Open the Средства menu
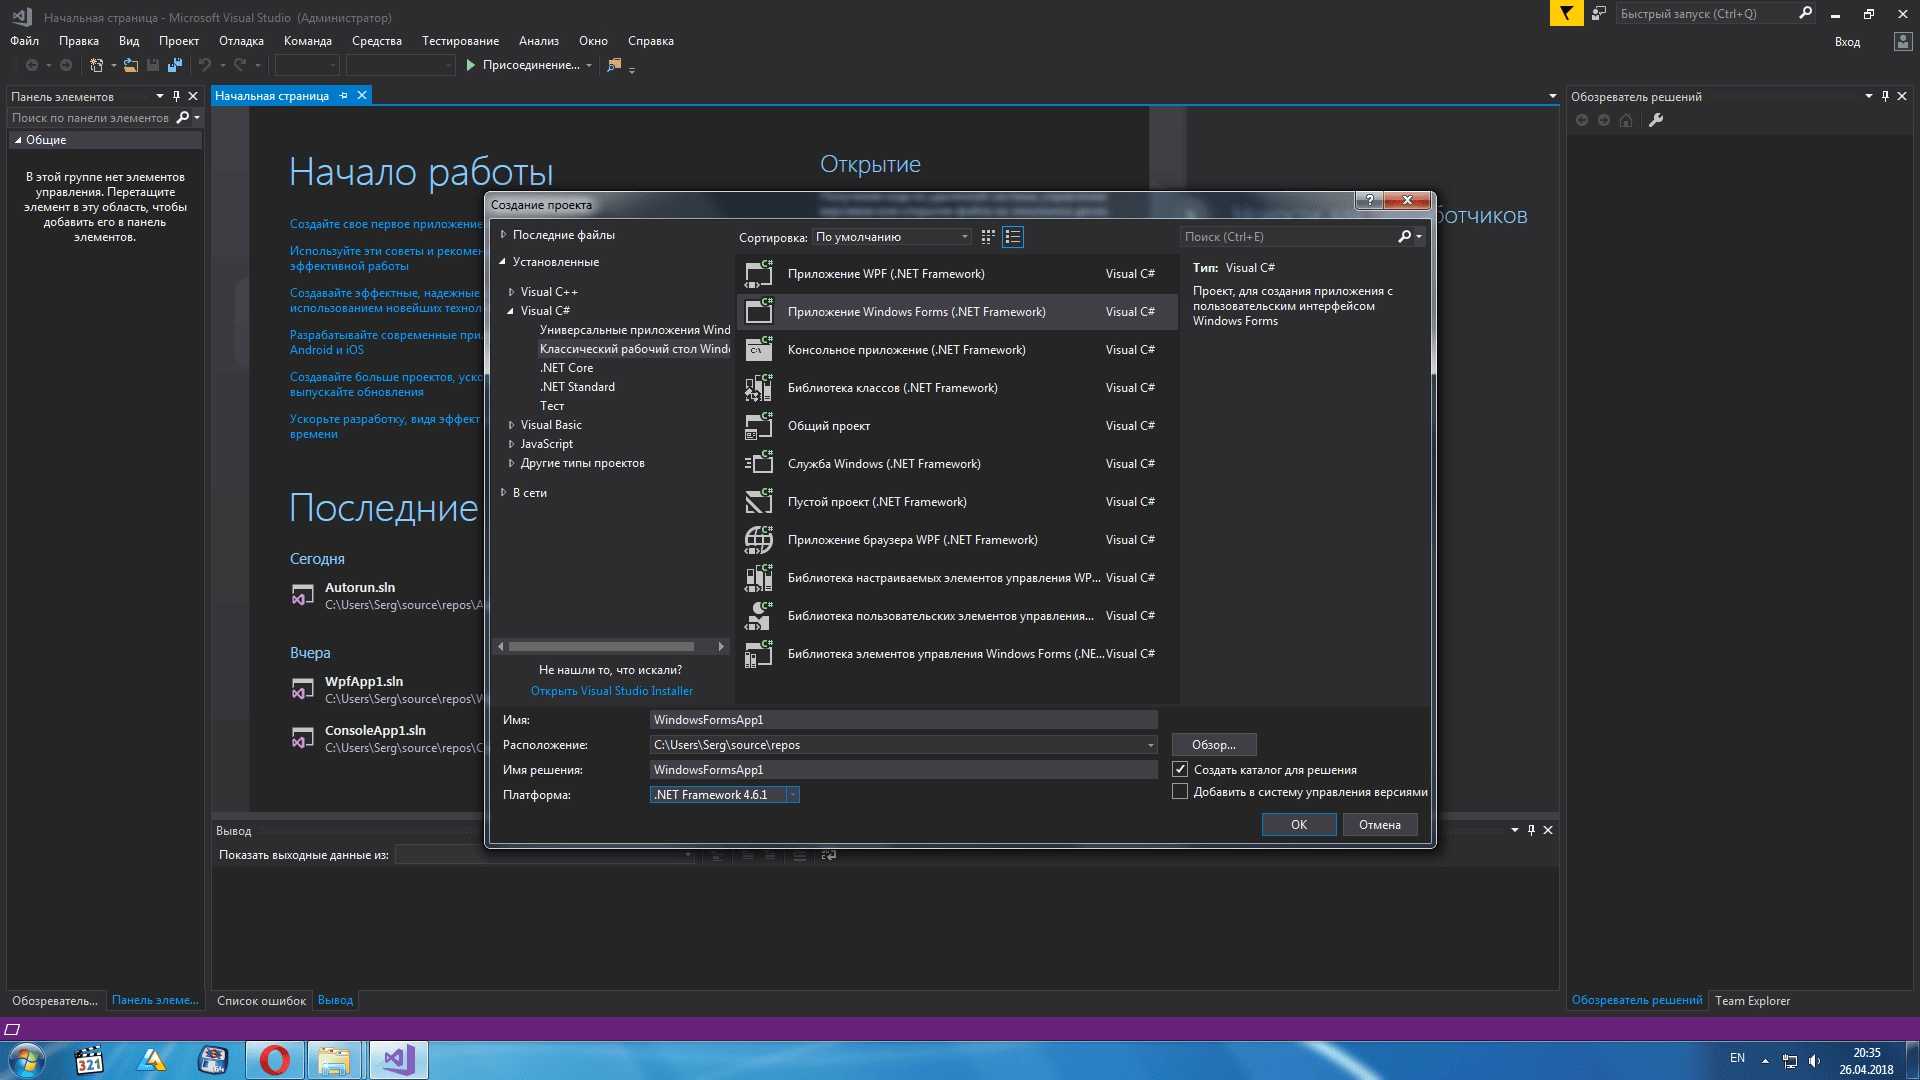The height and width of the screenshot is (1080, 1920). click(377, 41)
